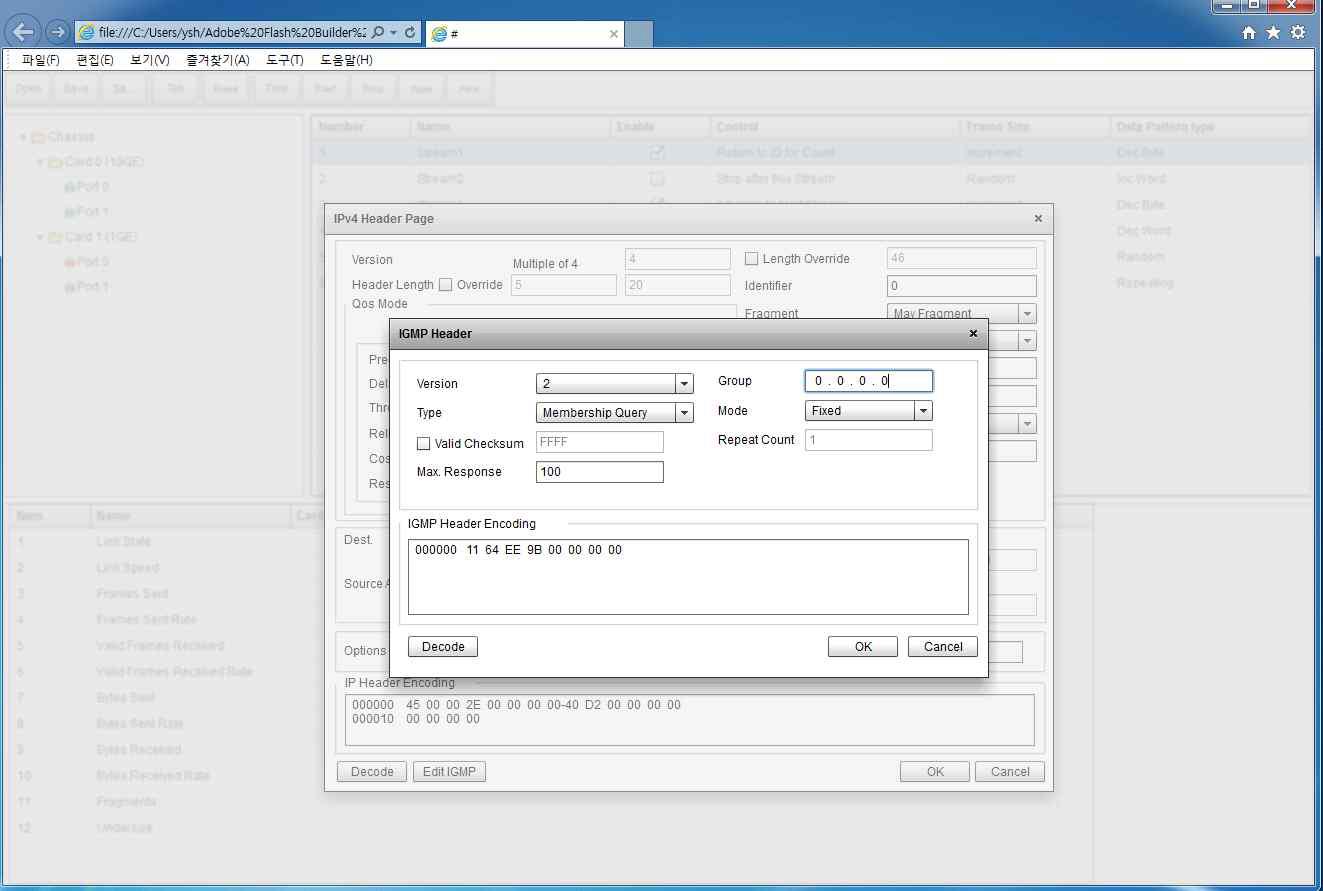Toggle the Header Length Override checkbox

[x=445, y=285]
